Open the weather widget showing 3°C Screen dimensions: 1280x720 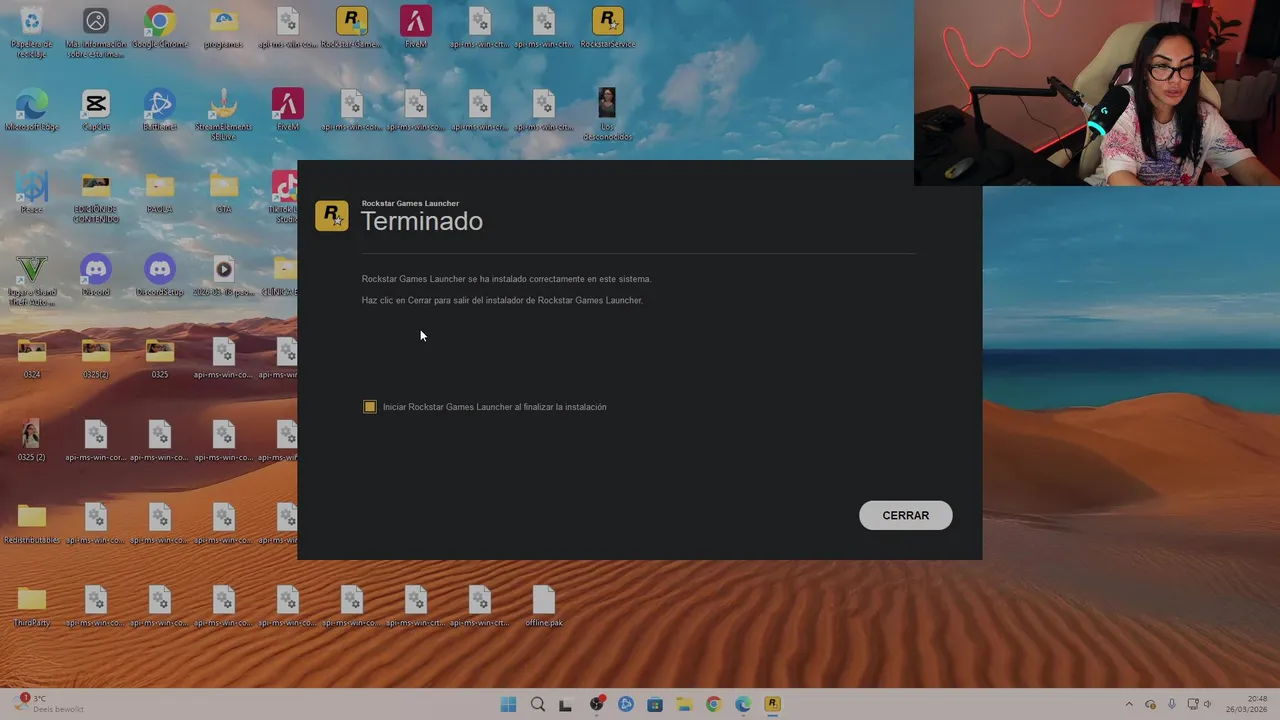click(50, 704)
